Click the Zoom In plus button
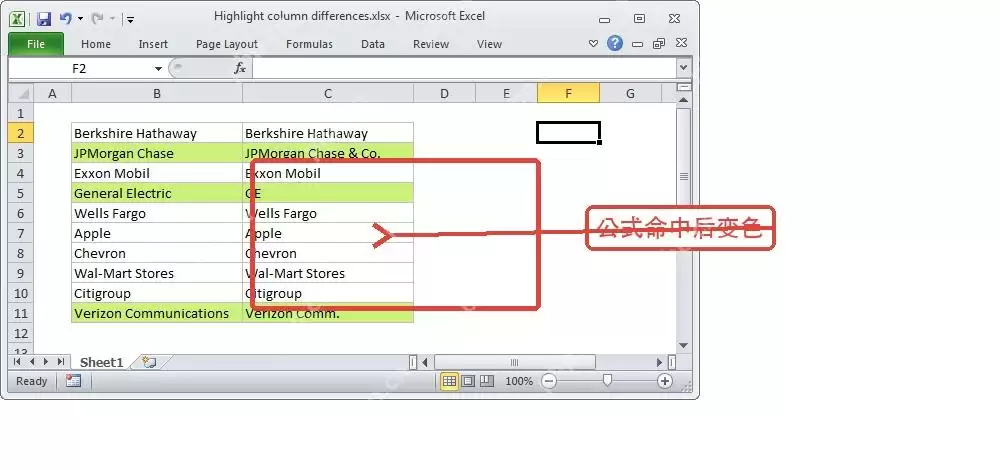The width and height of the screenshot is (1000, 470). [665, 381]
